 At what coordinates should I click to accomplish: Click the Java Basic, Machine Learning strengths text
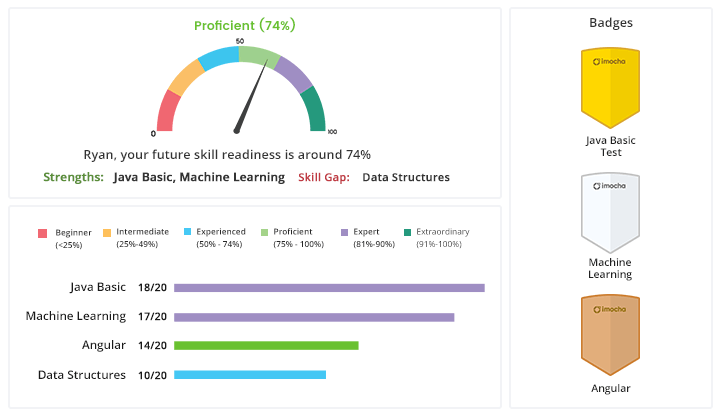(x=200, y=177)
